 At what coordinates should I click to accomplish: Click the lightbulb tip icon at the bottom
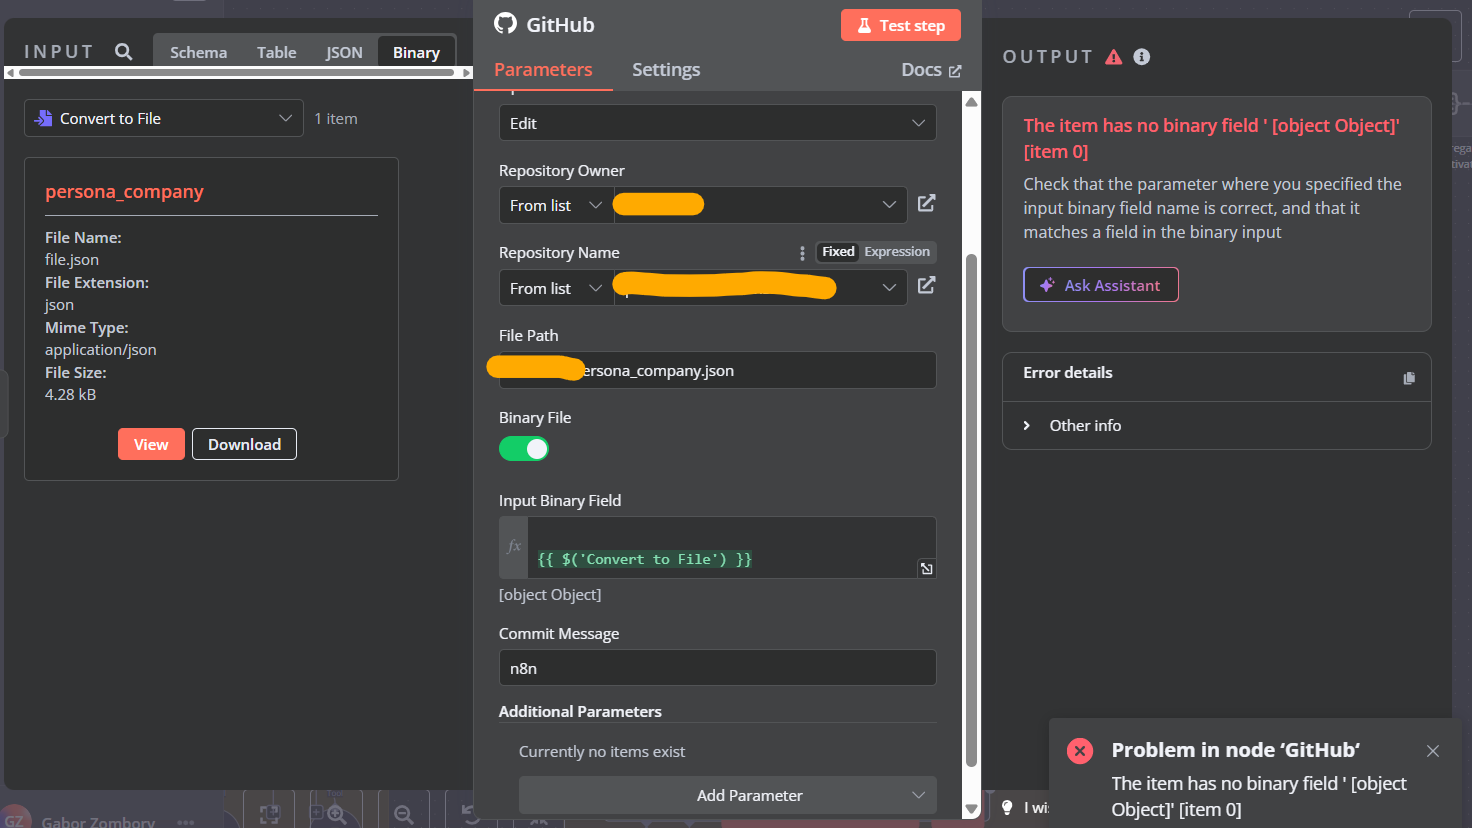click(1007, 807)
